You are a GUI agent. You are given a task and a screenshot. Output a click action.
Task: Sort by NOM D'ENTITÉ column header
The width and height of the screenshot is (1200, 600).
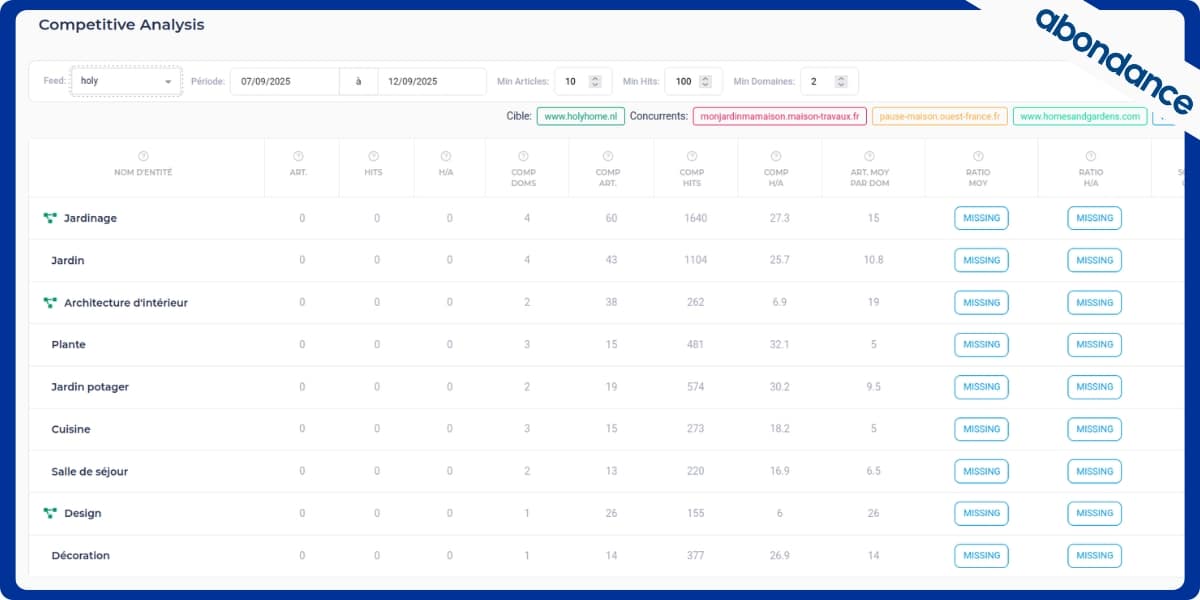[143, 172]
